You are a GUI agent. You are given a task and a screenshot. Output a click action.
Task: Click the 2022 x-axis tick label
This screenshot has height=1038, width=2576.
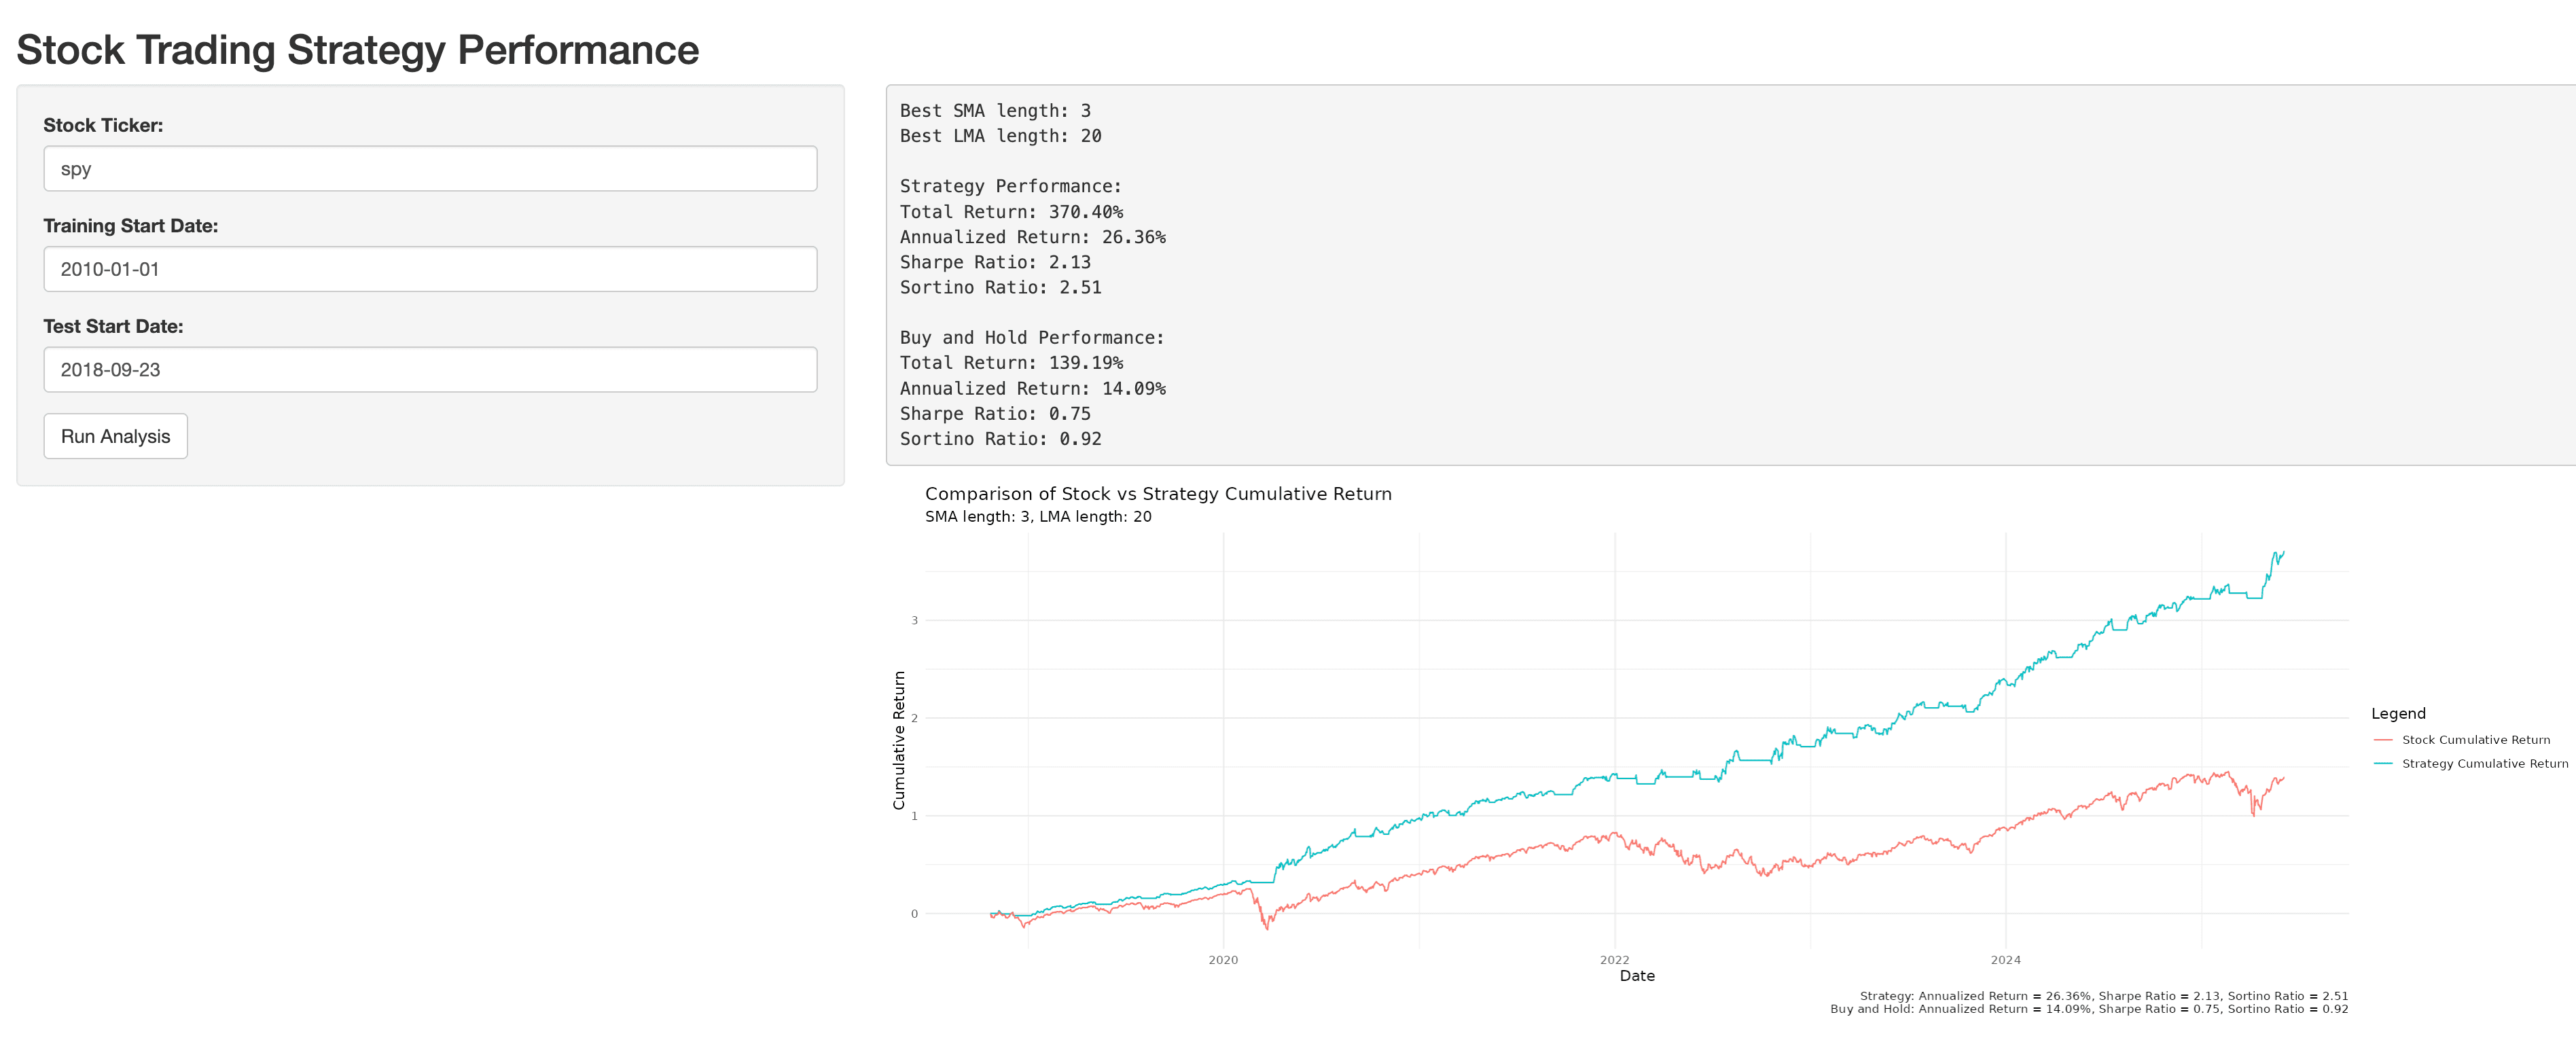tap(1614, 960)
